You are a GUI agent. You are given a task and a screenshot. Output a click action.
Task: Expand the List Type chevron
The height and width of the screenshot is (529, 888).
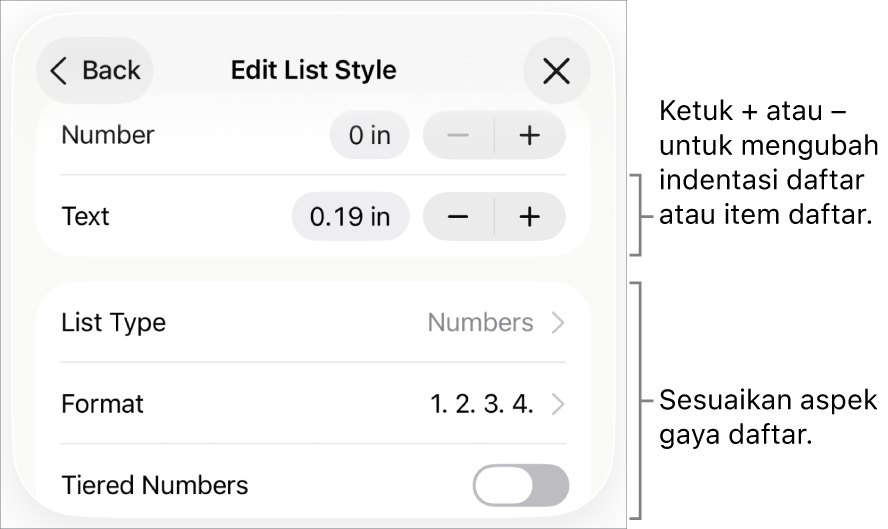coord(558,323)
